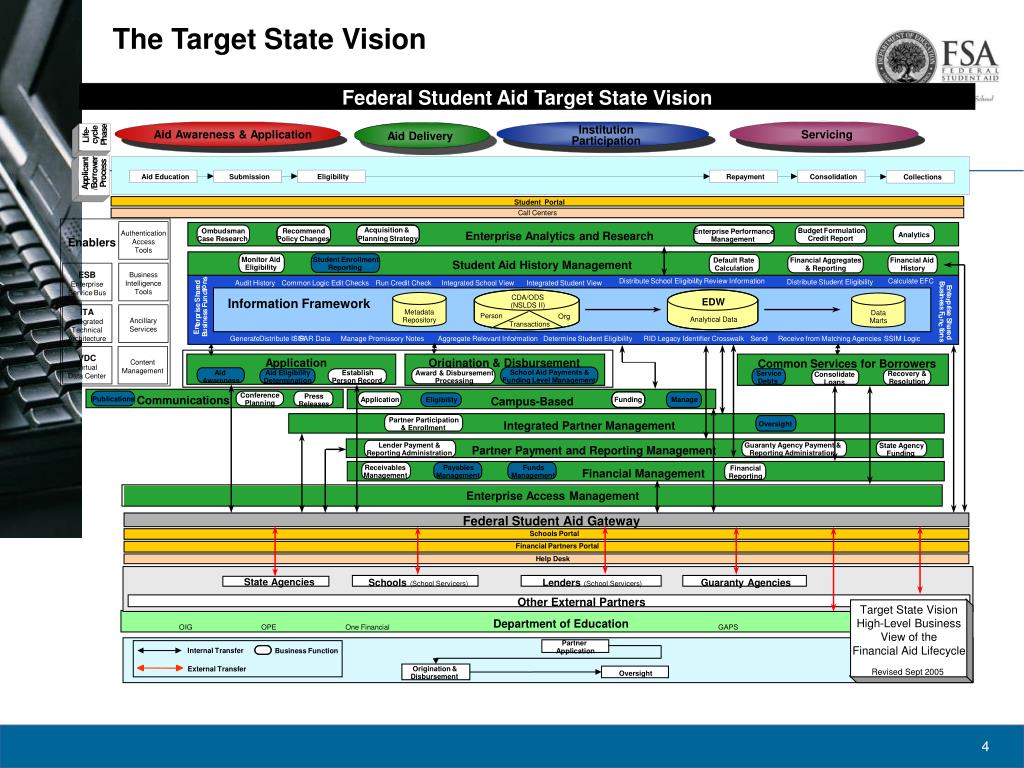Select the Receivables Management function
This screenshot has height=768, width=1024.
[x=385, y=471]
